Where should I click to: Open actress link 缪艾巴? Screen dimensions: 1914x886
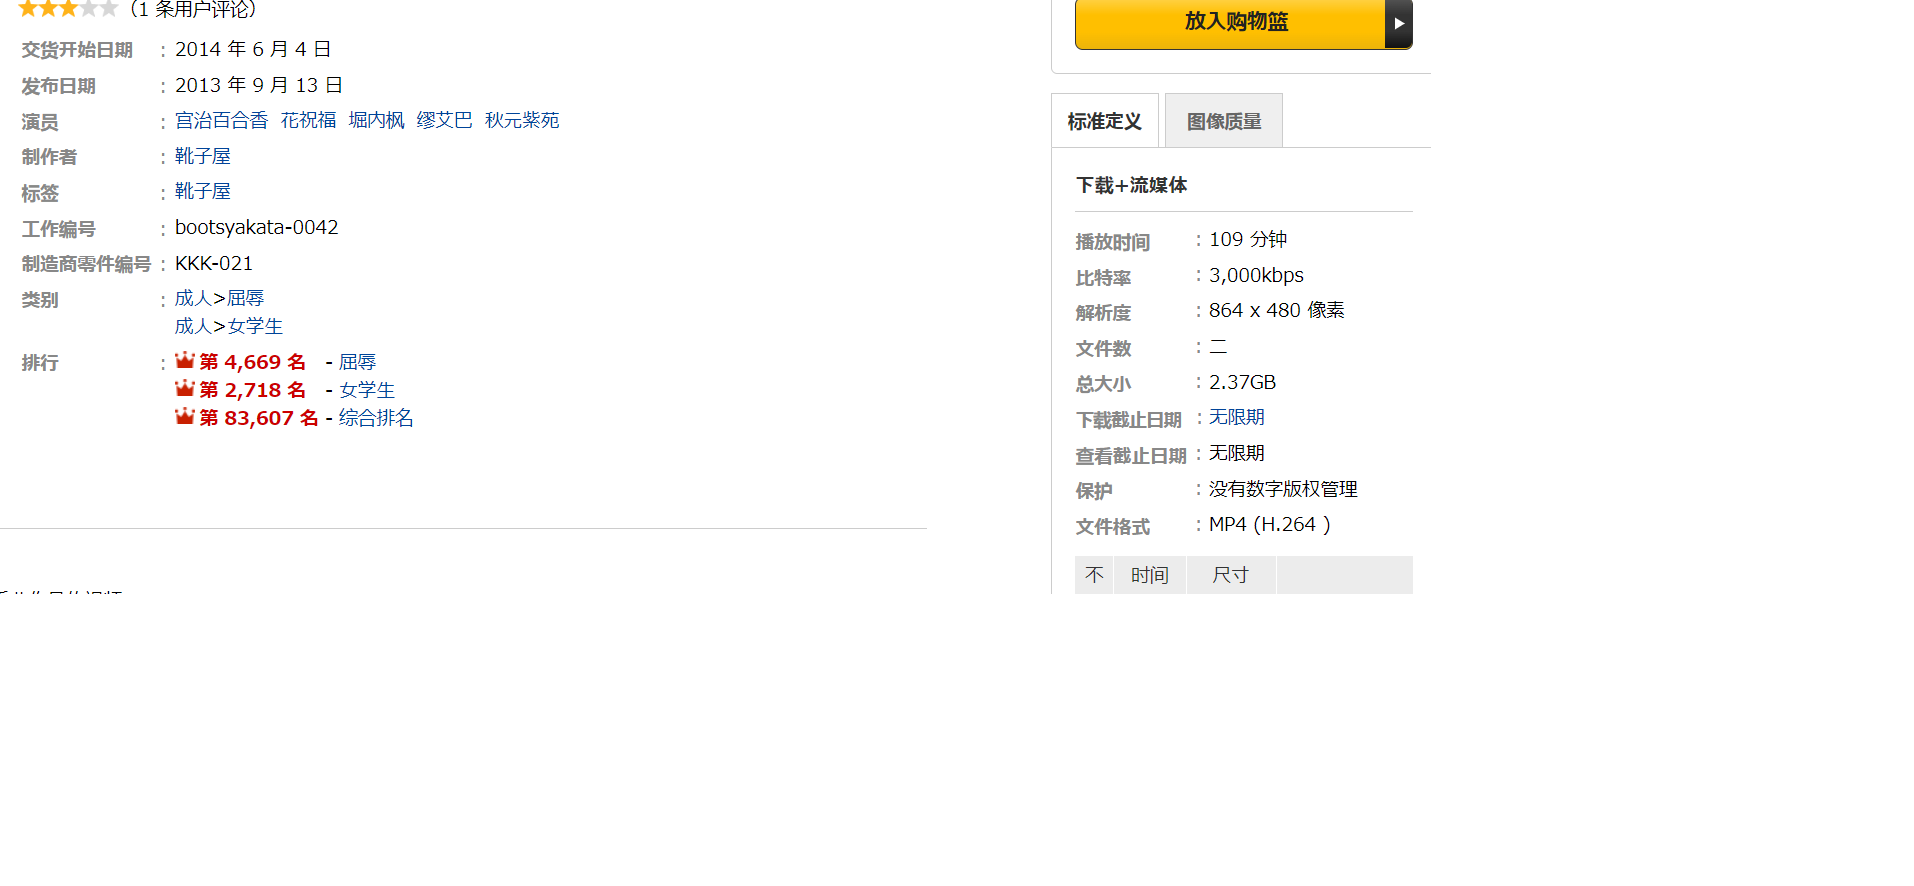[445, 120]
